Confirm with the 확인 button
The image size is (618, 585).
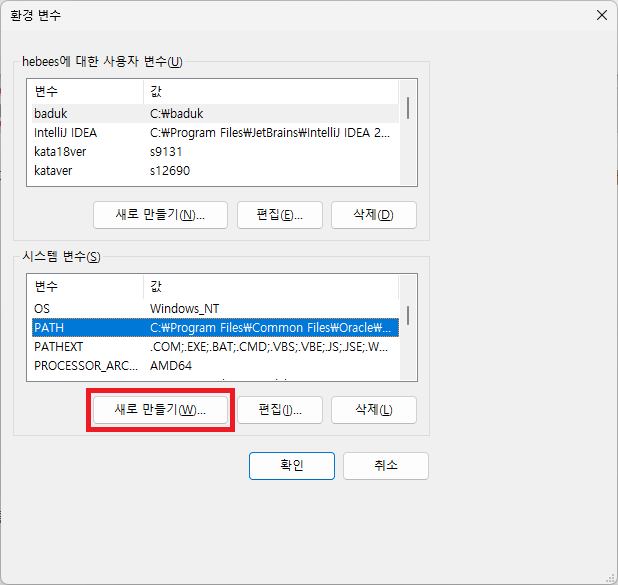(292, 466)
